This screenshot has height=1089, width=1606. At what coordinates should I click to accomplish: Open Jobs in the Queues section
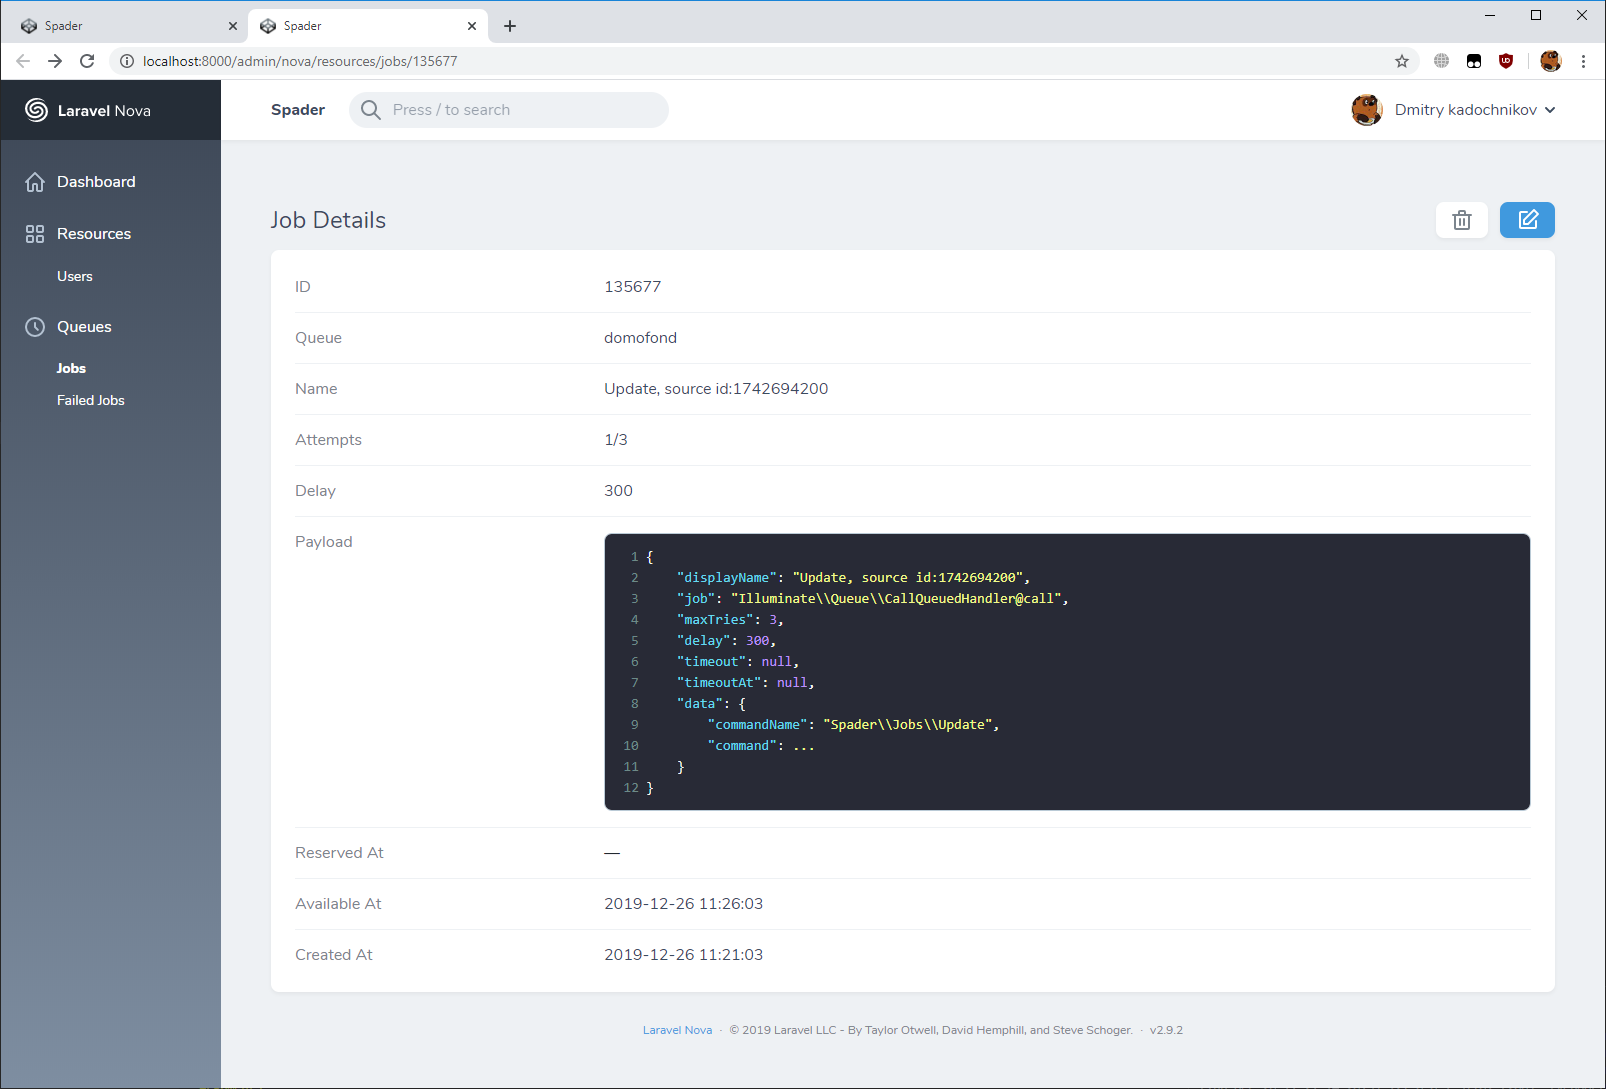[71, 368]
